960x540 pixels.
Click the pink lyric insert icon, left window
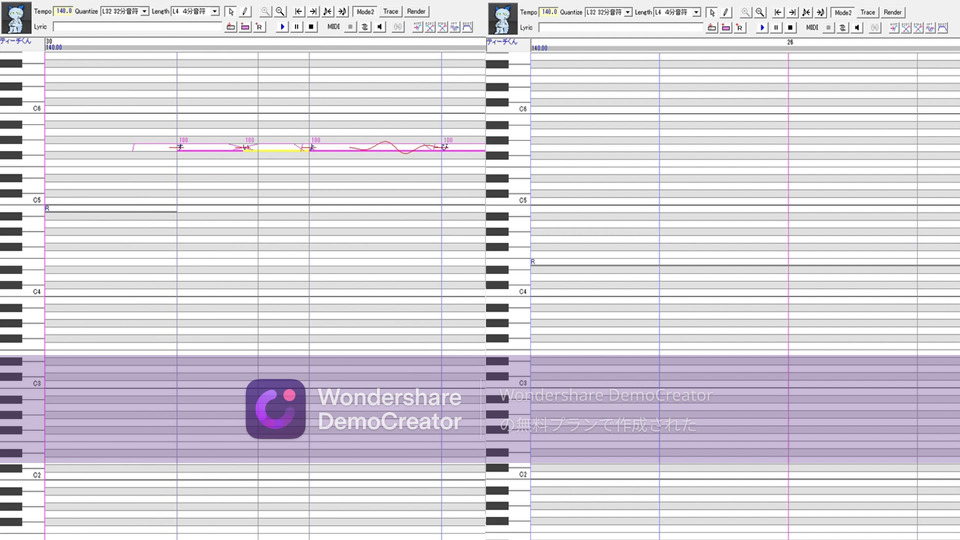click(245, 27)
